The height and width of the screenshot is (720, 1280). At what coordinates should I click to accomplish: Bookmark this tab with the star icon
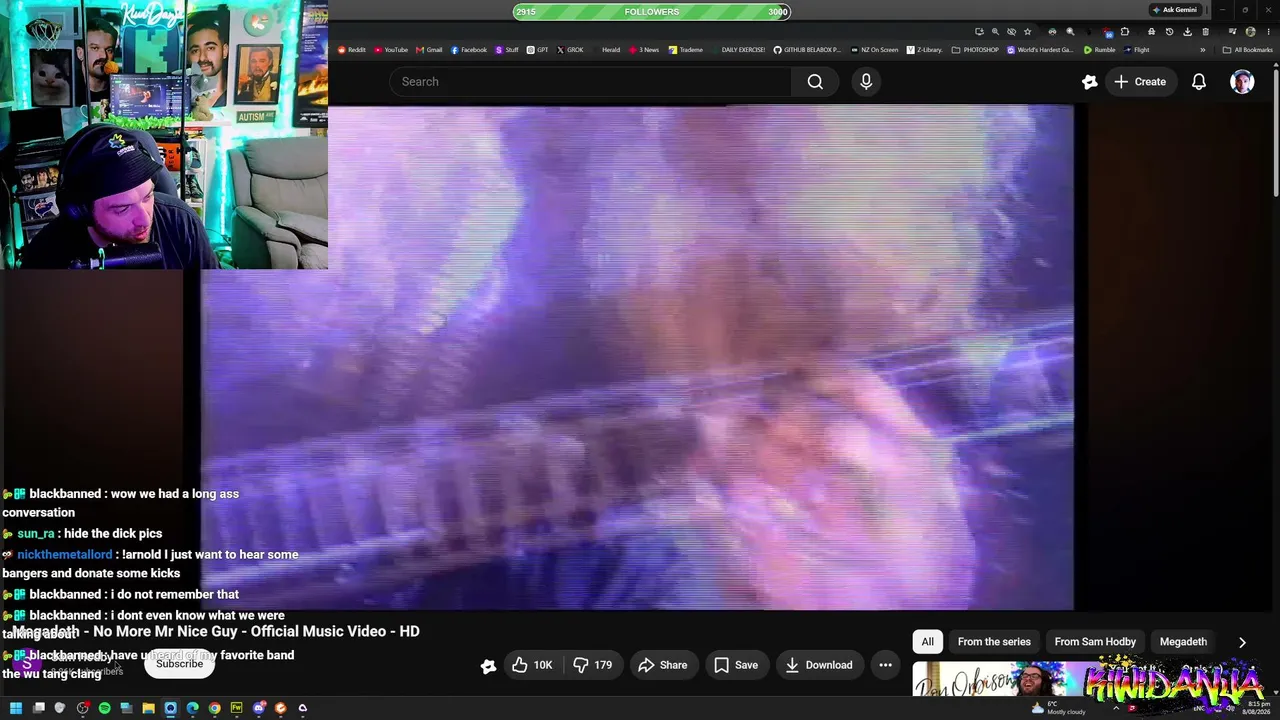[x=1027, y=32]
